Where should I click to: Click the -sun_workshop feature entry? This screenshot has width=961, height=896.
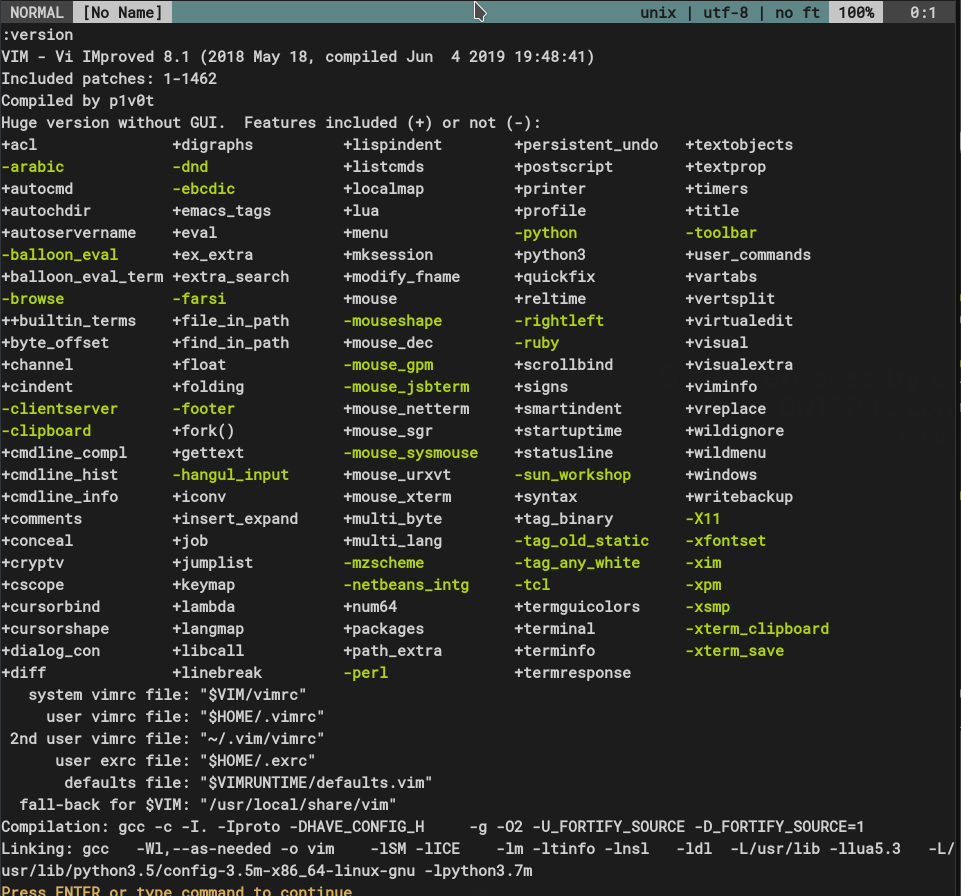click(573, 475)
